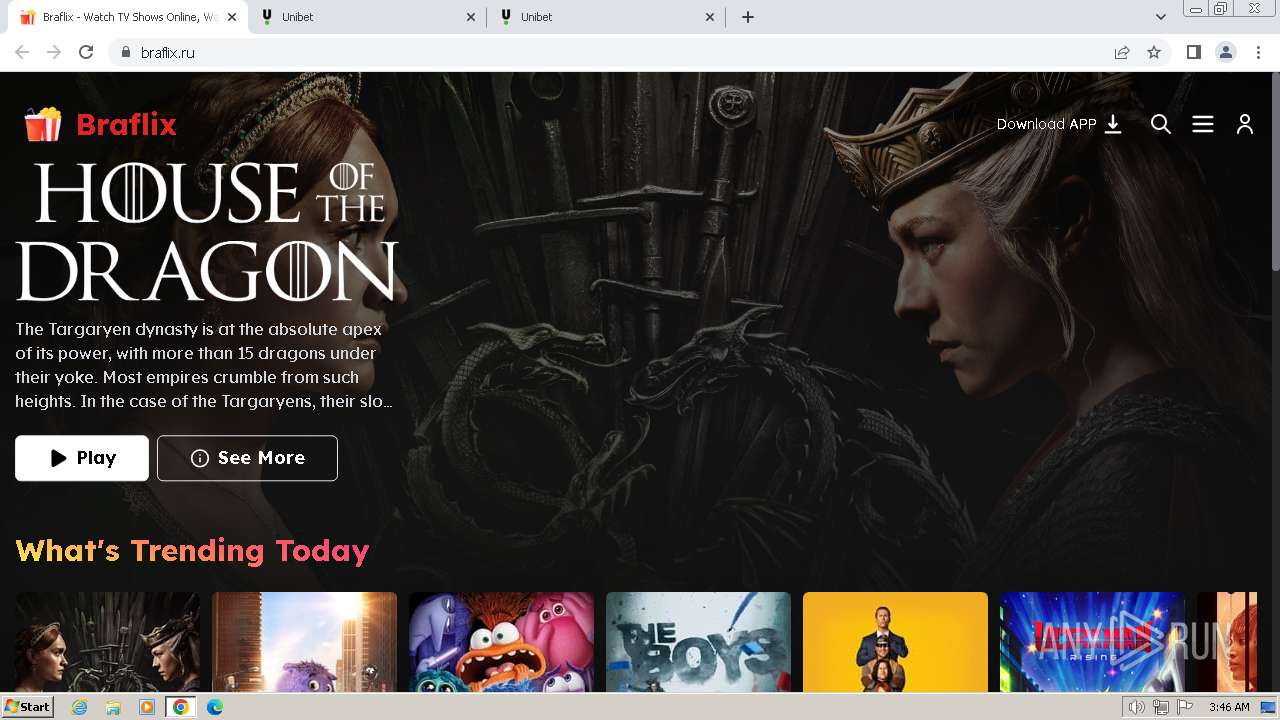Share this page icon in address bar
Viewport: 1280px width, 720px height.
point(1122,52)
